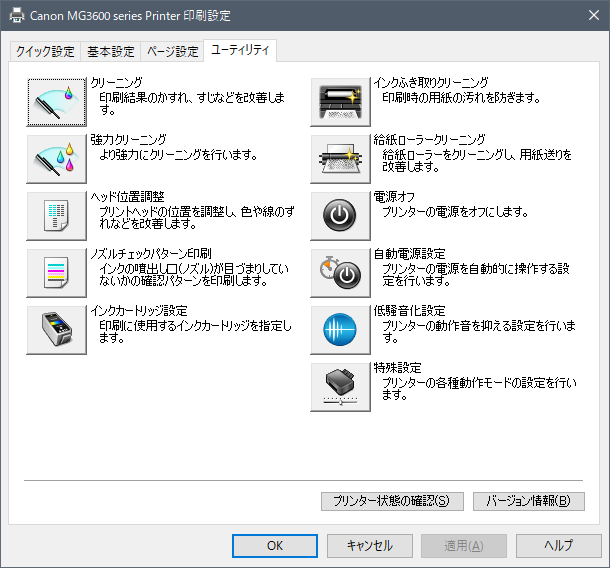This screenshot has width=610, height=568.
Task: Switch to the 基本設定 tab
Action: click(x=110, y=52)
